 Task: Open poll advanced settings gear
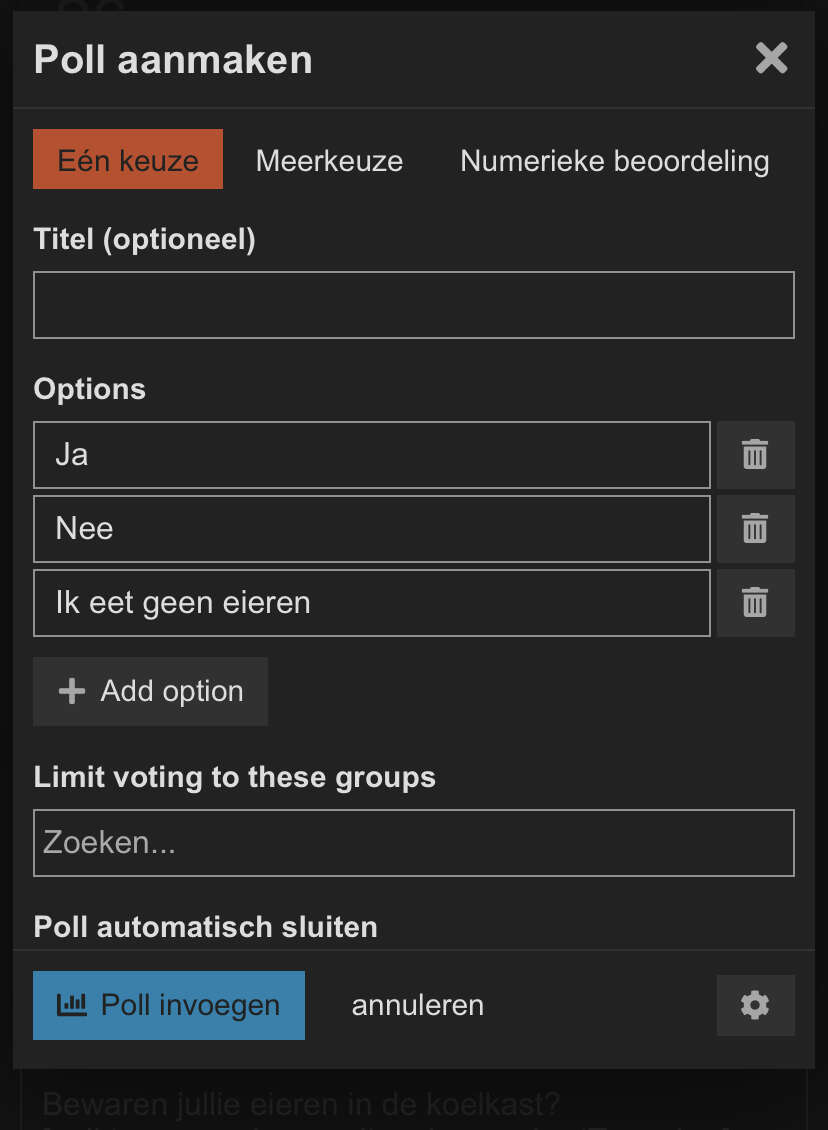click(x=755, y=1005)
